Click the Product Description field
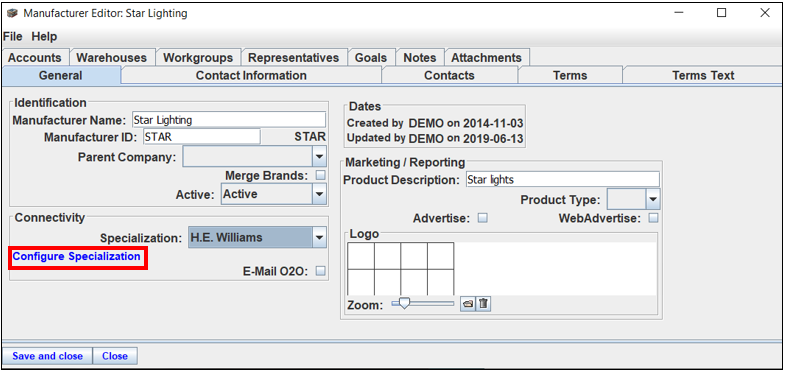The width and height of the screenshot is (785, 373). coord(562,179)
